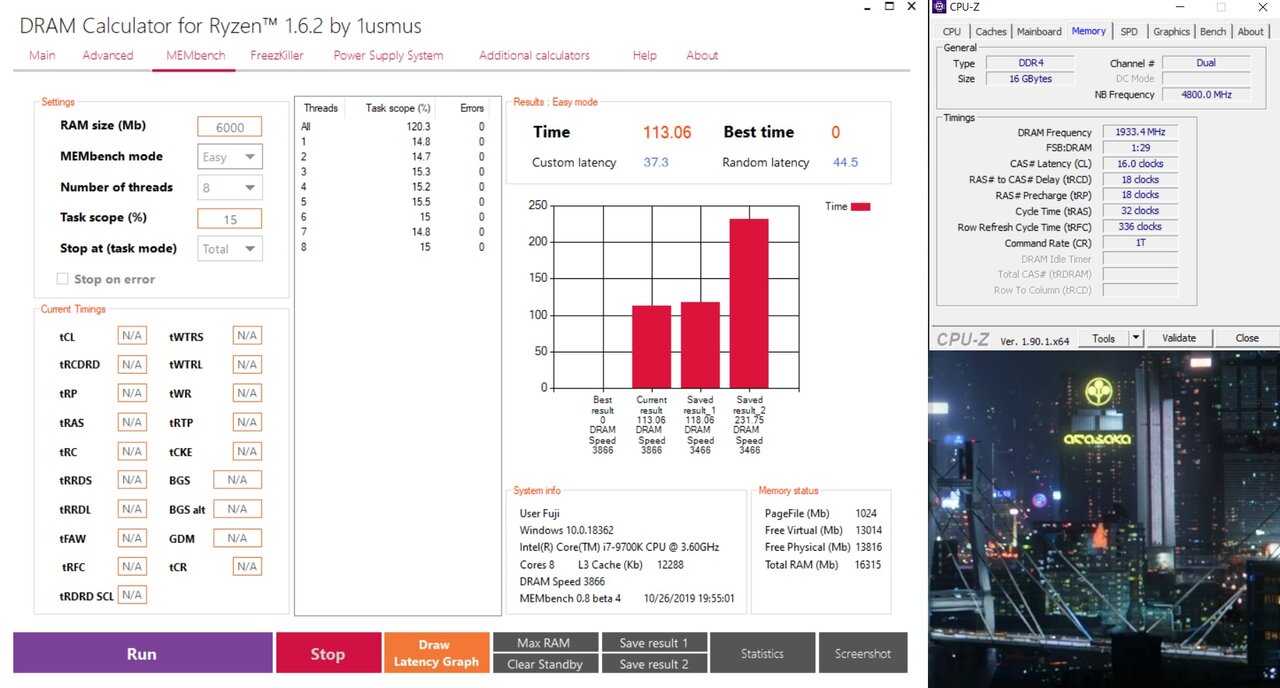Click the Time value 113.06
This screenshot has width=1280, height=688.
[x=666, y=132]
